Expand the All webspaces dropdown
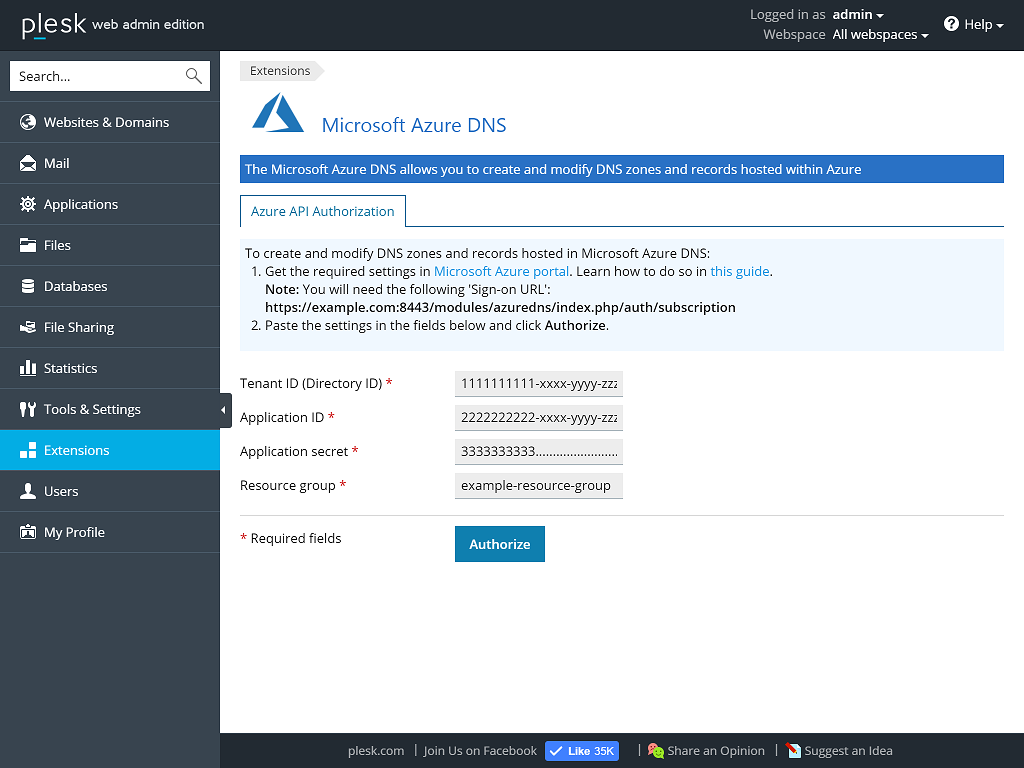The height and width of the screenshot is (768, 1024). [880, 35]
